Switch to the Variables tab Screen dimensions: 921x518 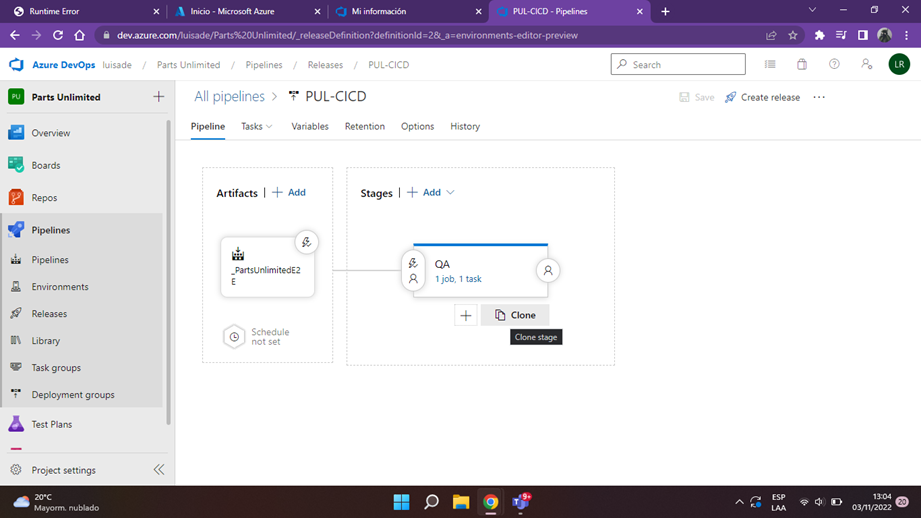(310, 126)
